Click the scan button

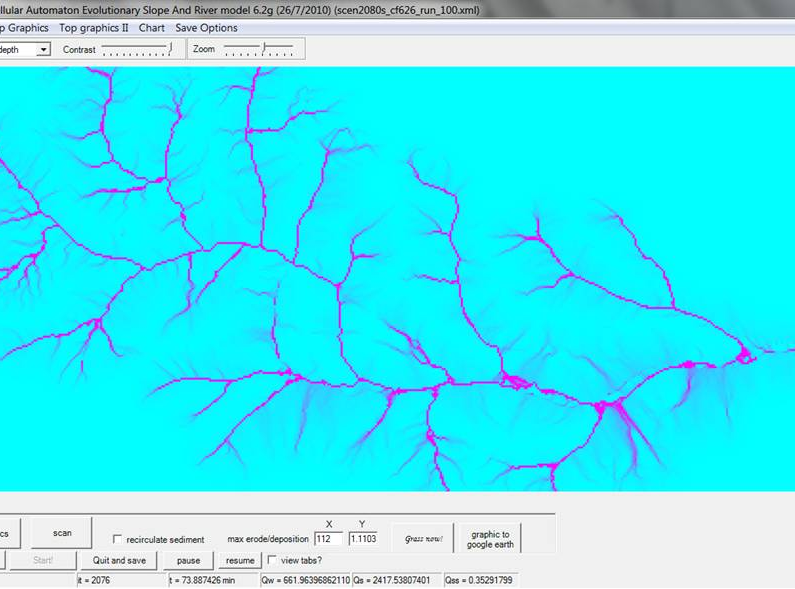tap(62, 533)
